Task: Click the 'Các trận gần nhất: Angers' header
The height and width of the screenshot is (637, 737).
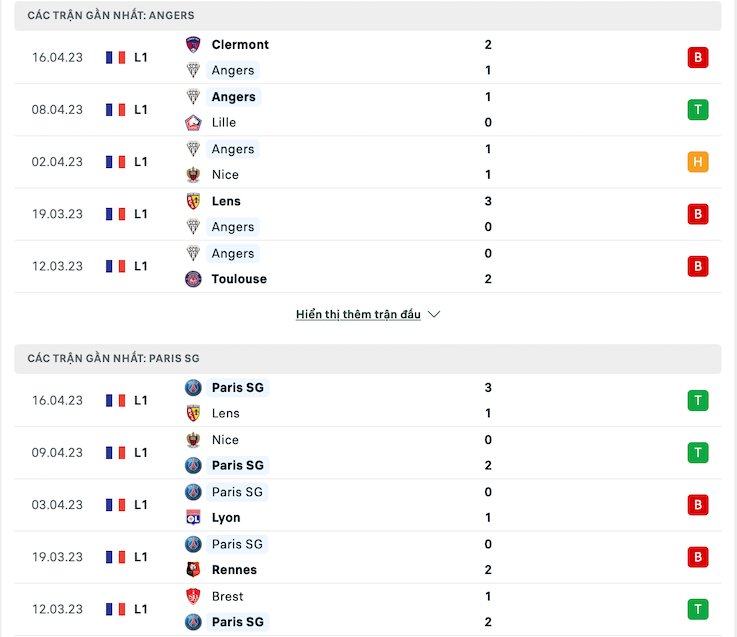Action: [368, 16]
